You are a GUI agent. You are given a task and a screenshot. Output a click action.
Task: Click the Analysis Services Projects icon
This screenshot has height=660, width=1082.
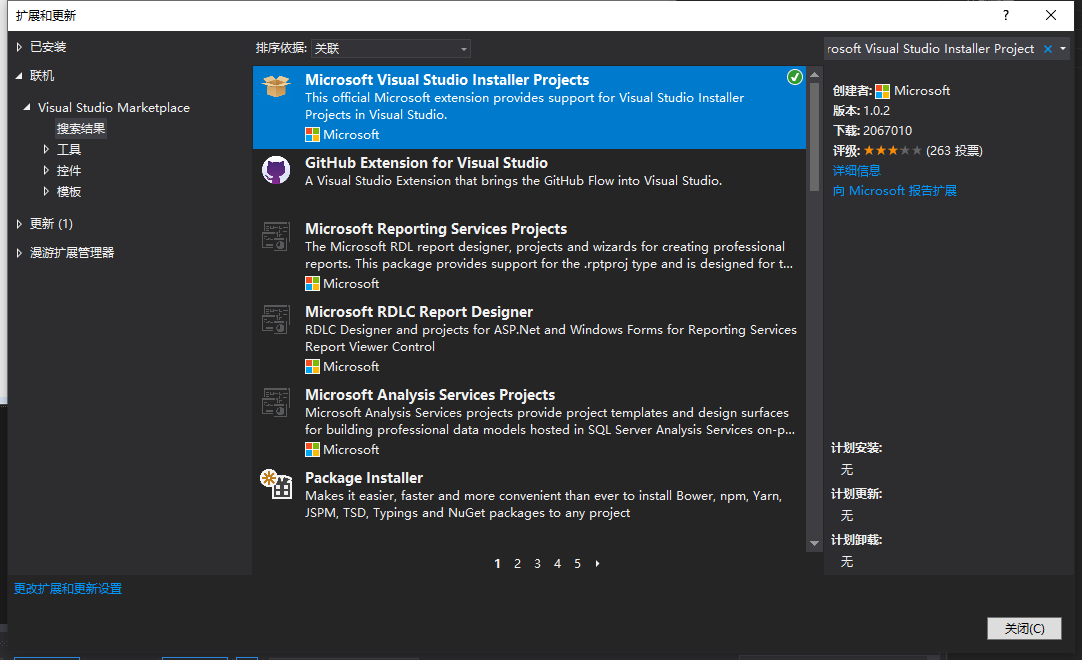tap(276, 402)
